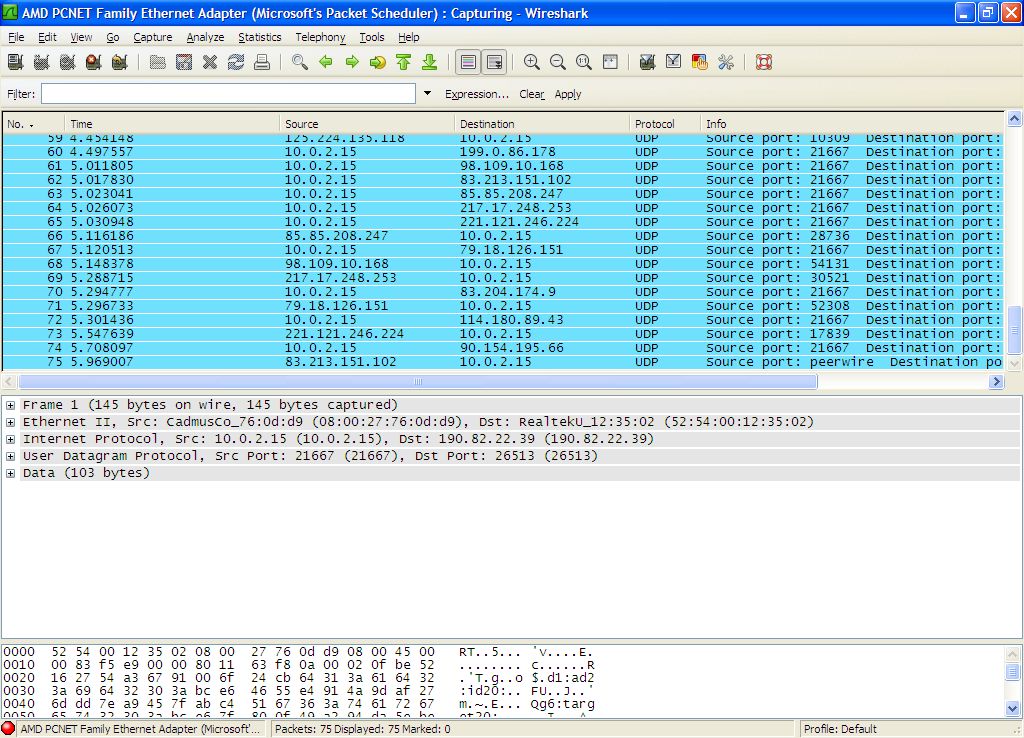Open preferences wrench icon
Image resolution: width=1024 pixels, height=738 pixels.
pos(726,62)
